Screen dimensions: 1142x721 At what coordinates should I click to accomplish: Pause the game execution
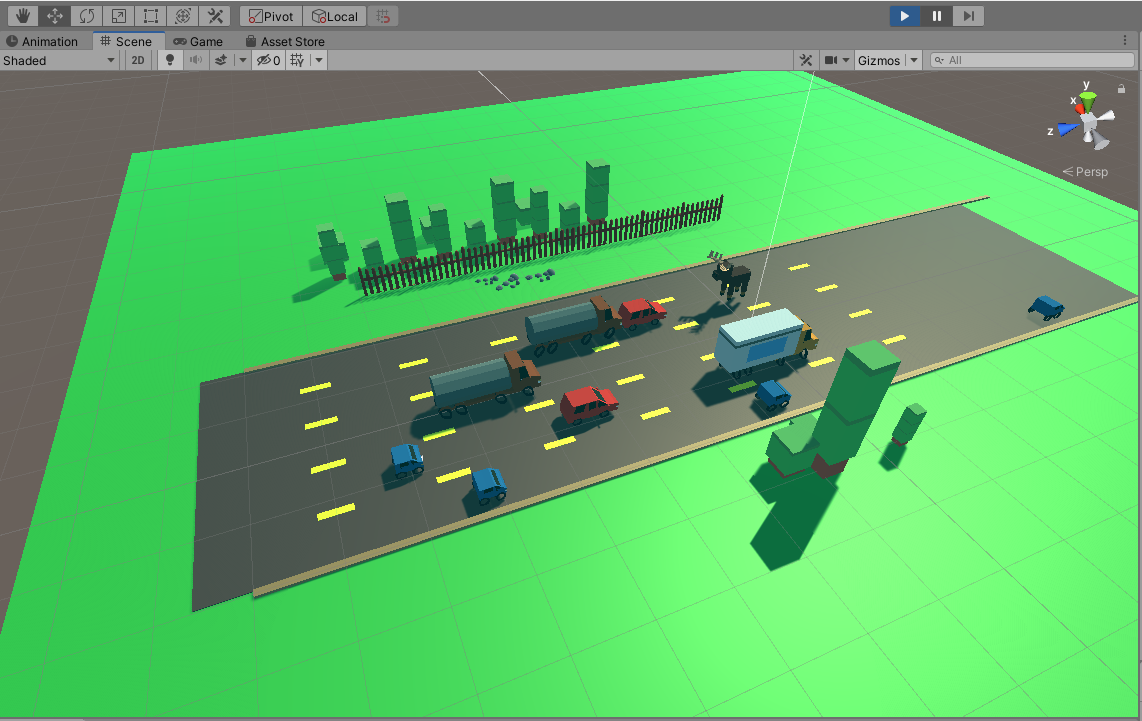click(x=937, y=16)
